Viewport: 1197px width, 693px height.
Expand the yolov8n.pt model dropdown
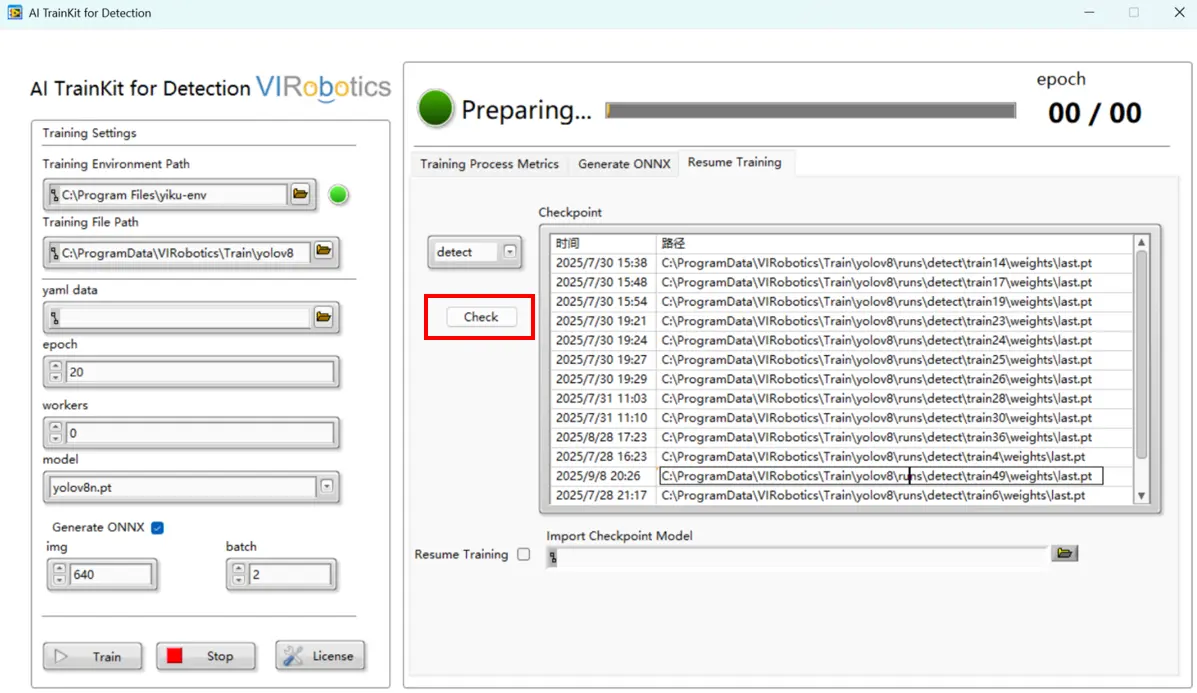326,487
